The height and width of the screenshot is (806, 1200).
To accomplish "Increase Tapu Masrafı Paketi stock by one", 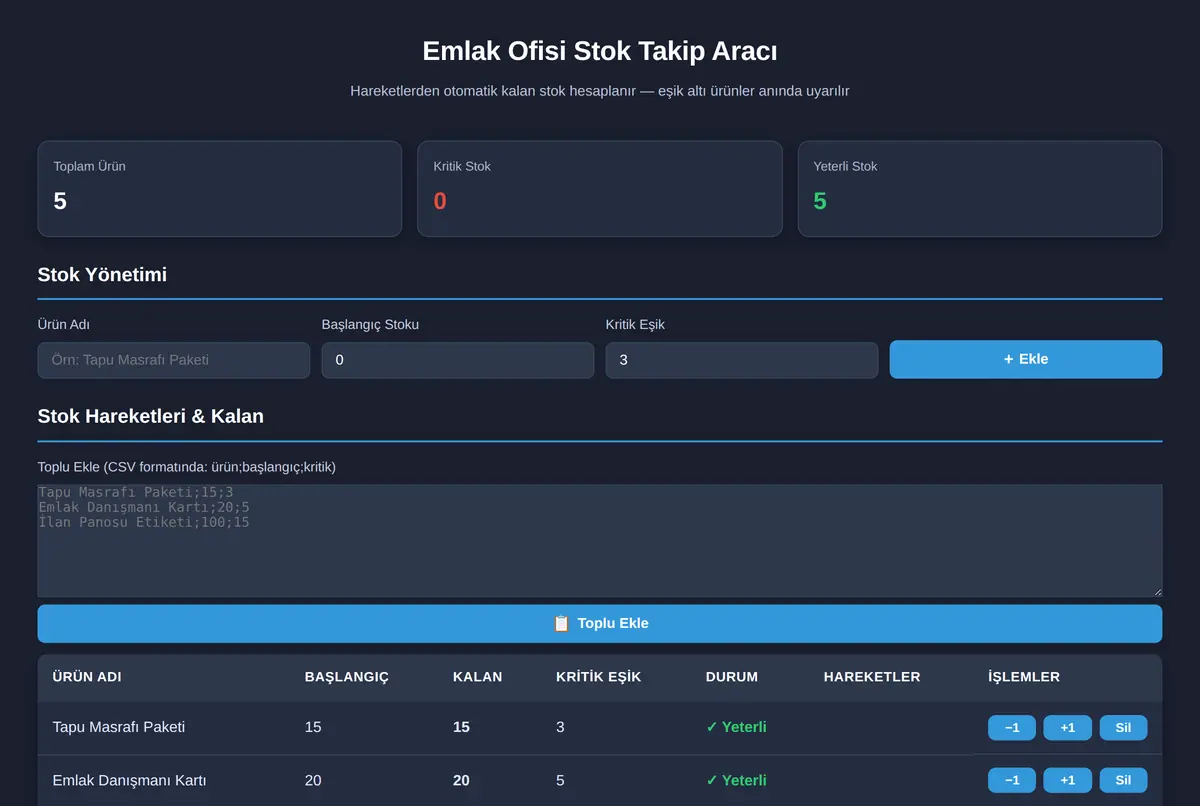I will click(x=1068, y=728).
